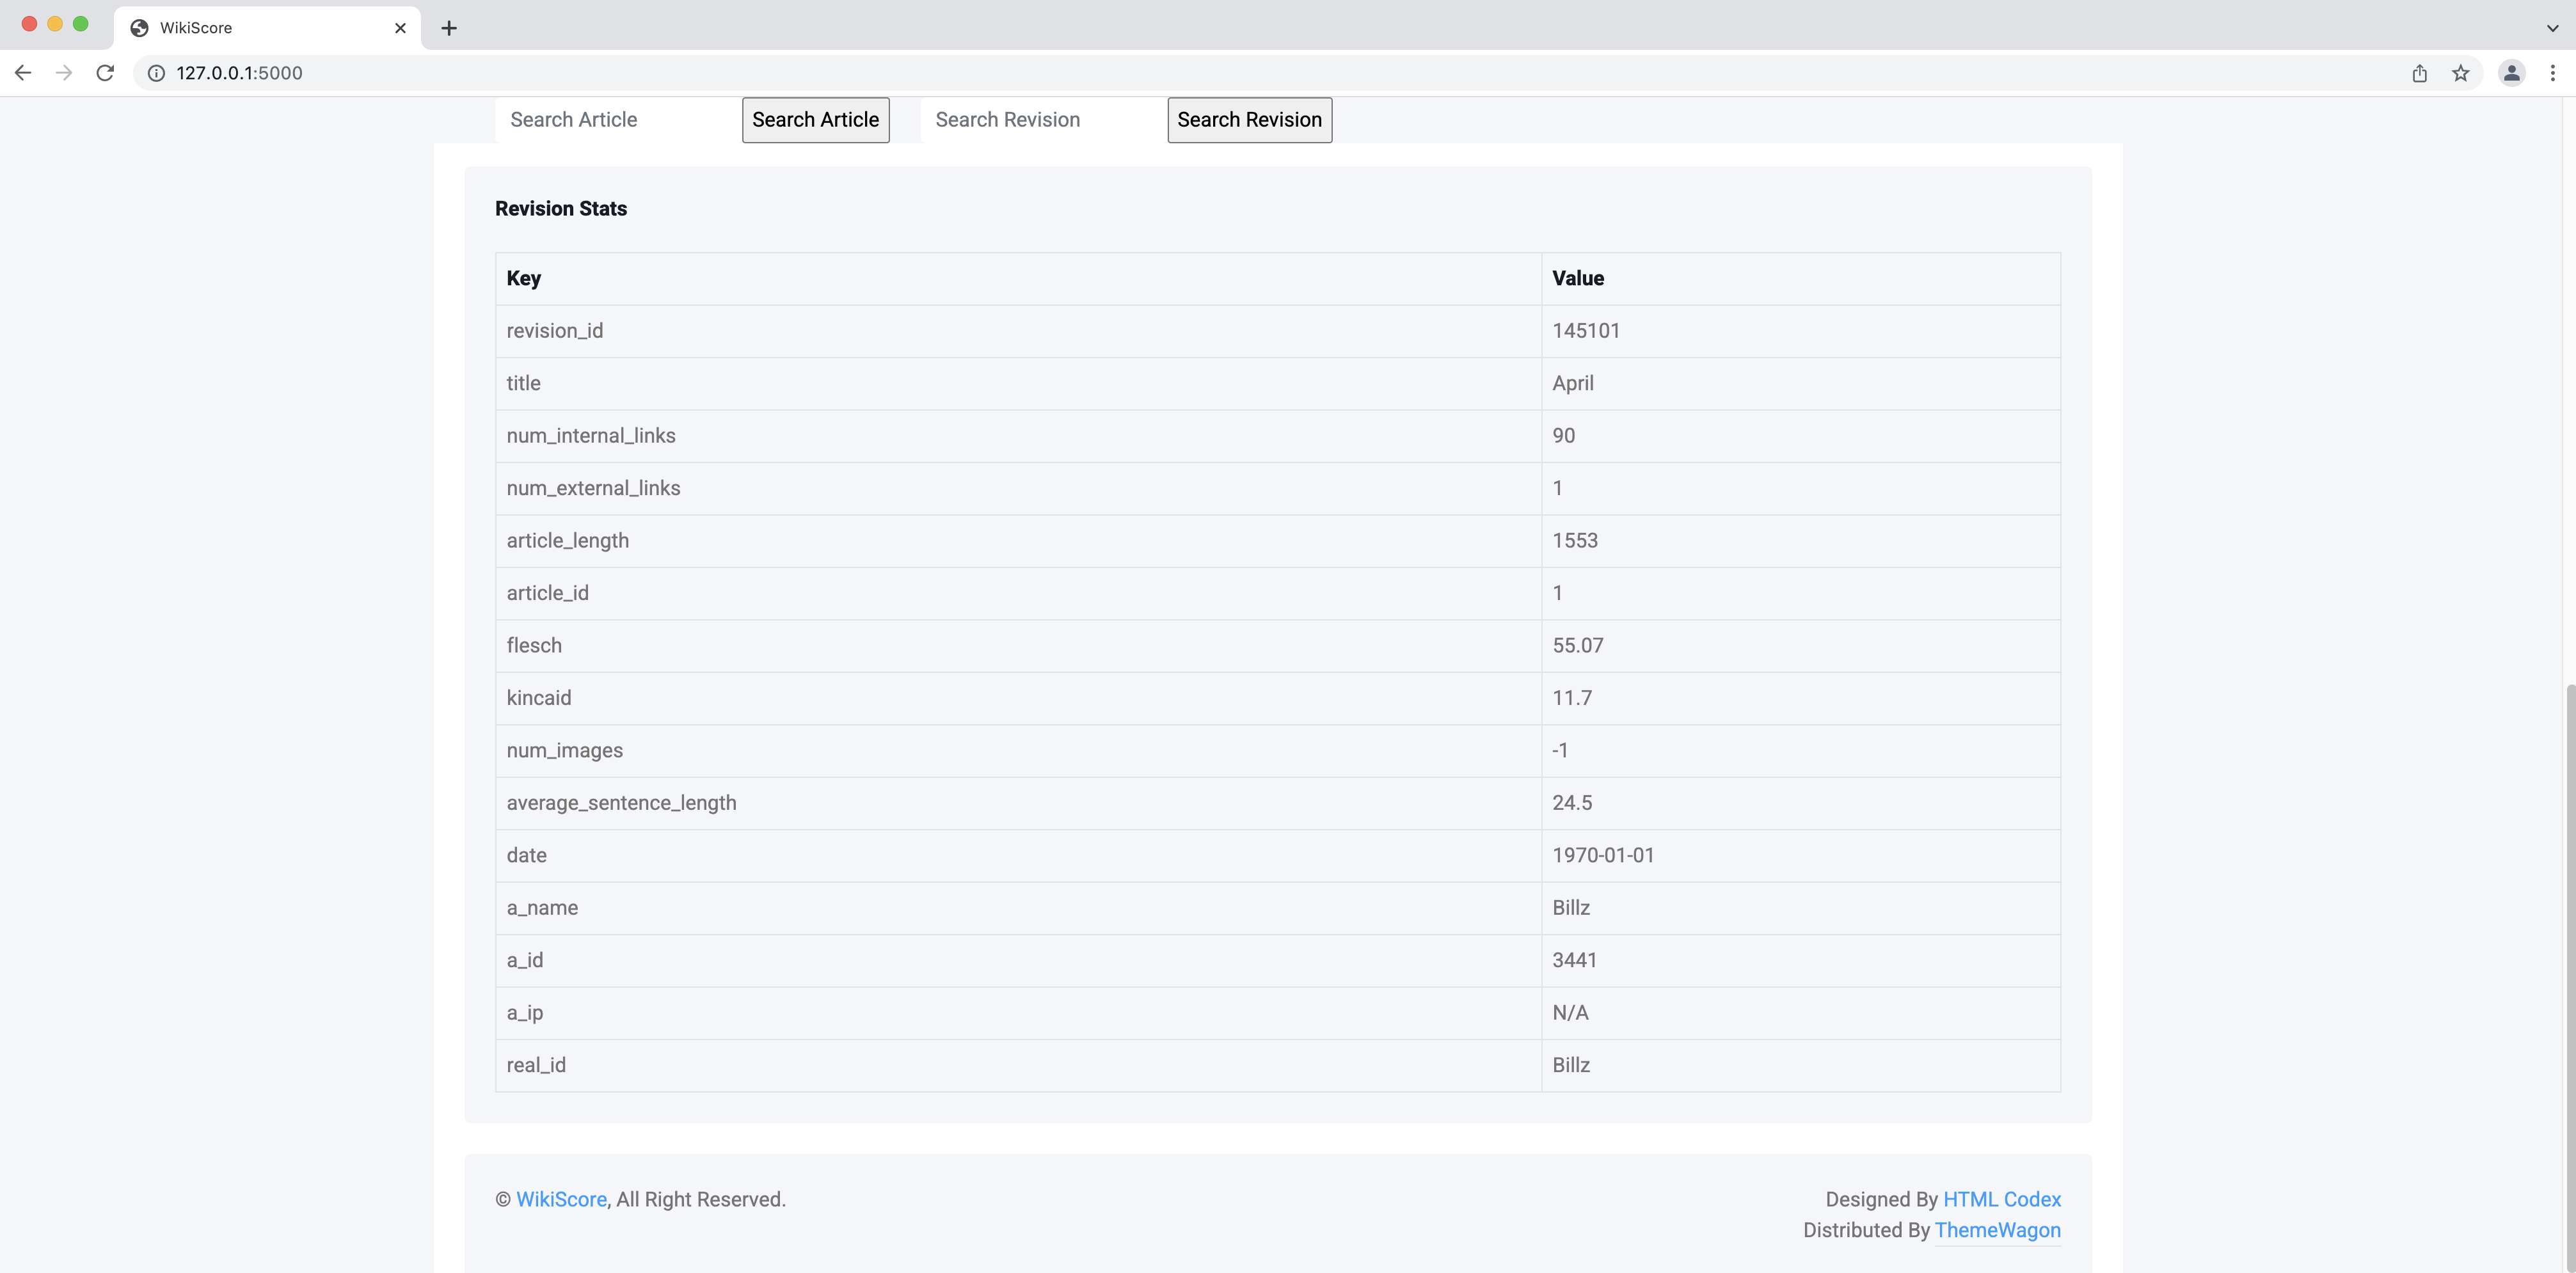Screen dimensions: 2576x1273
Task: Click the browser forward arrow
Action: click(64, 73)
